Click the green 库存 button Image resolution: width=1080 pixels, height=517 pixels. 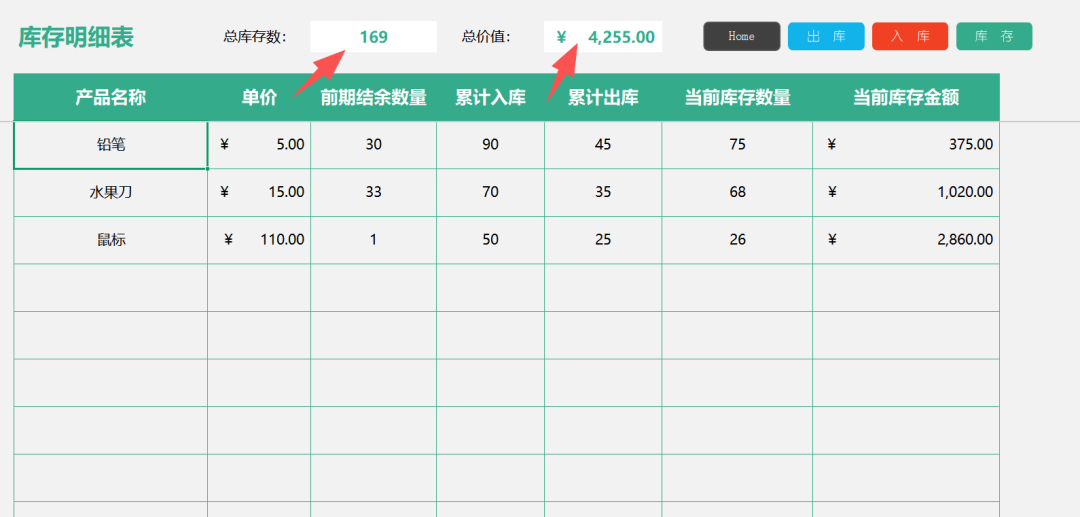994,37
